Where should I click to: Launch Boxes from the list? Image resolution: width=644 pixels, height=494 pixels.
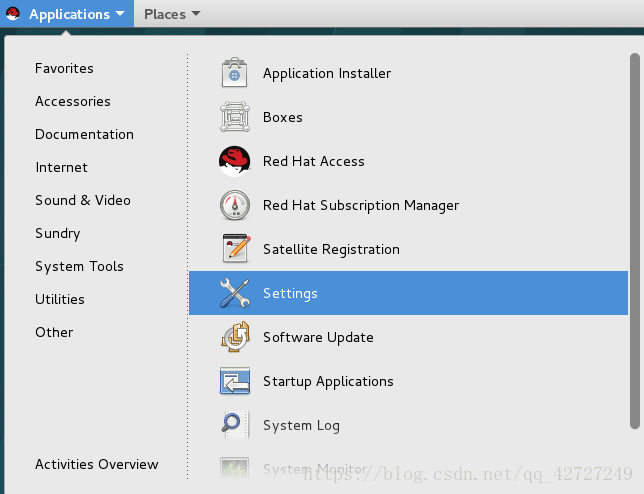[x=408, y=117]
